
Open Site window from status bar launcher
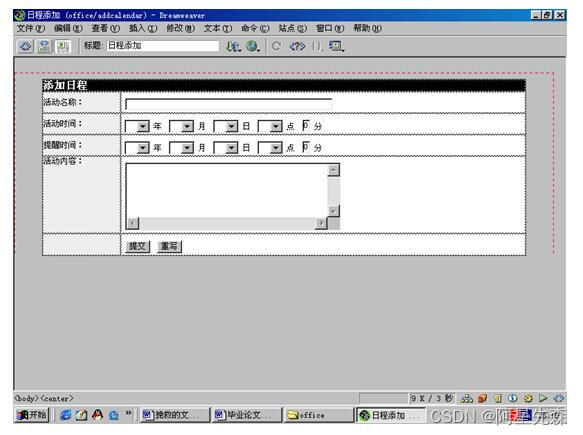tap(467, 399)
